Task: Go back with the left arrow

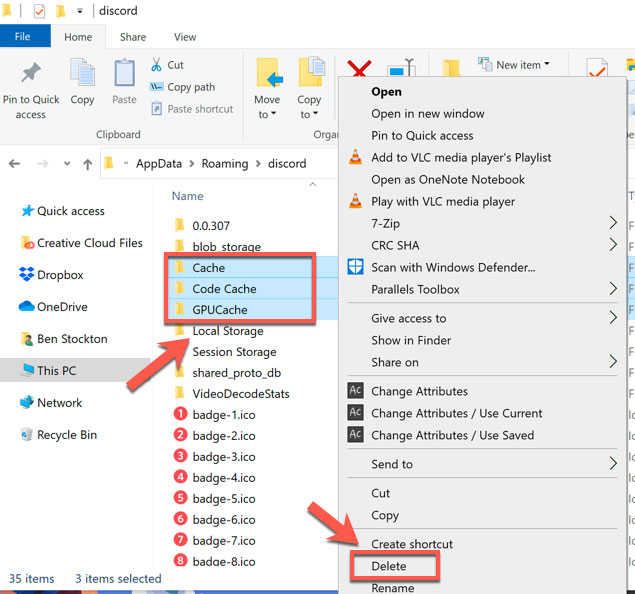Action: click(x=15, y=164)
